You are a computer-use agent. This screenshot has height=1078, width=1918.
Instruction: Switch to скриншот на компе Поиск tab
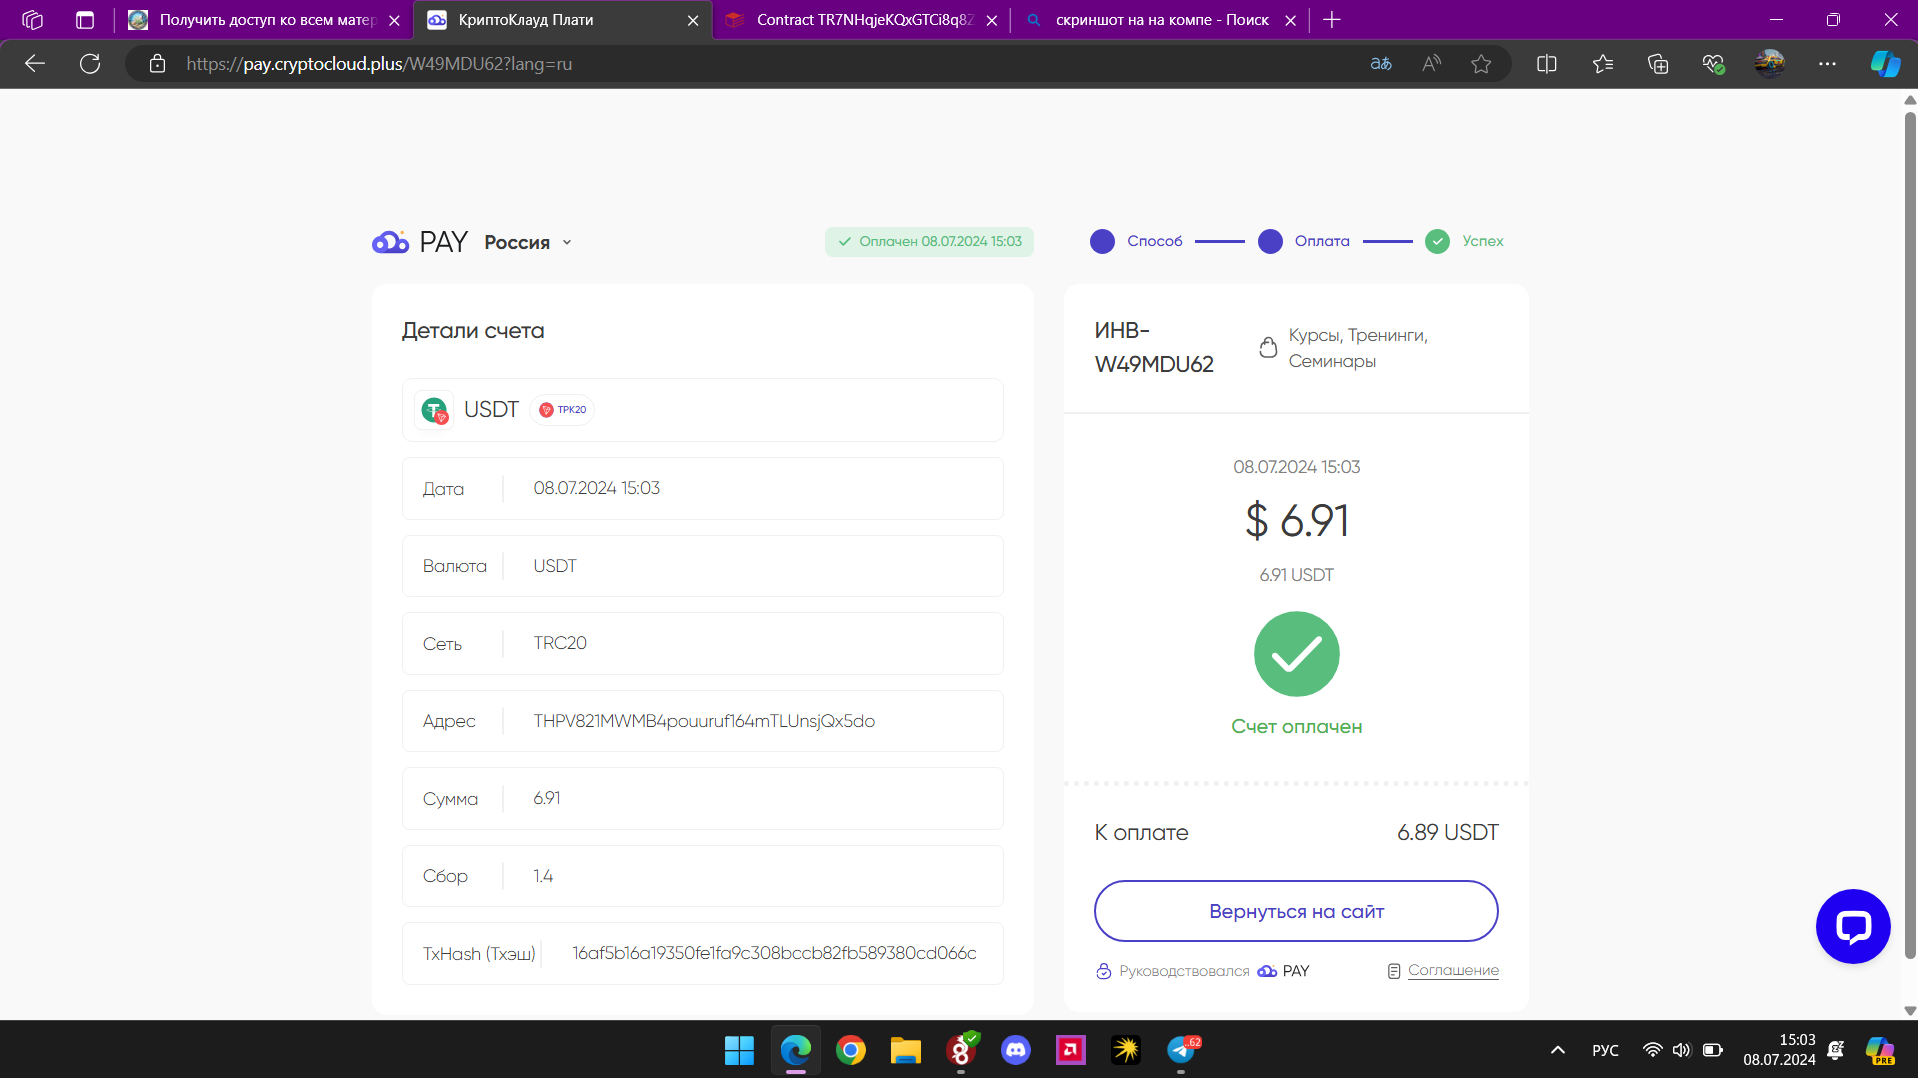tap(1160, 20)
